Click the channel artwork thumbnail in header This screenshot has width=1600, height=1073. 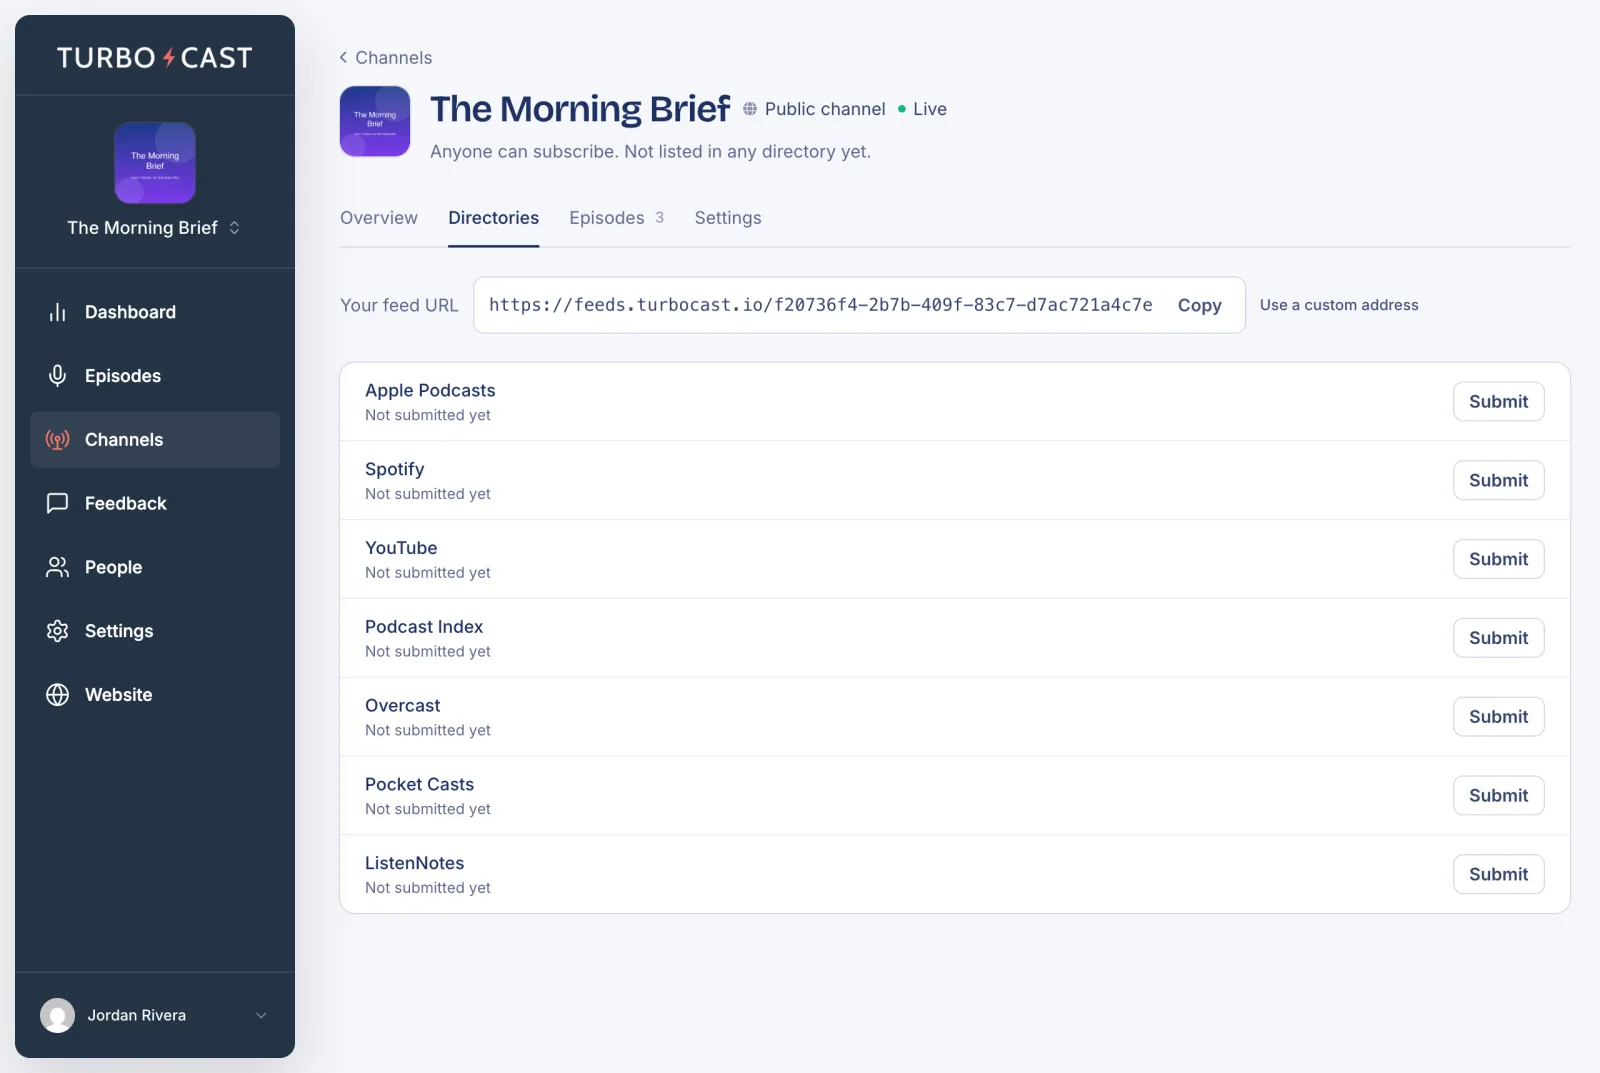point(375,121)
